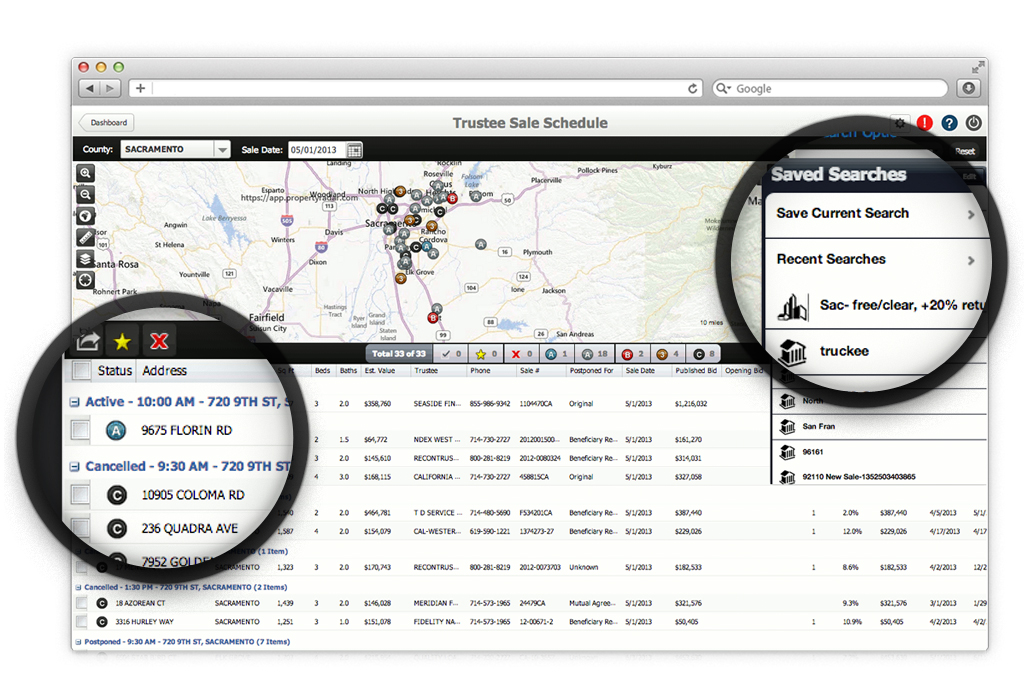The width and height of the screenshot is (1024, 700).
Task: Click the red X remove icon
Action: coord(158,342)
